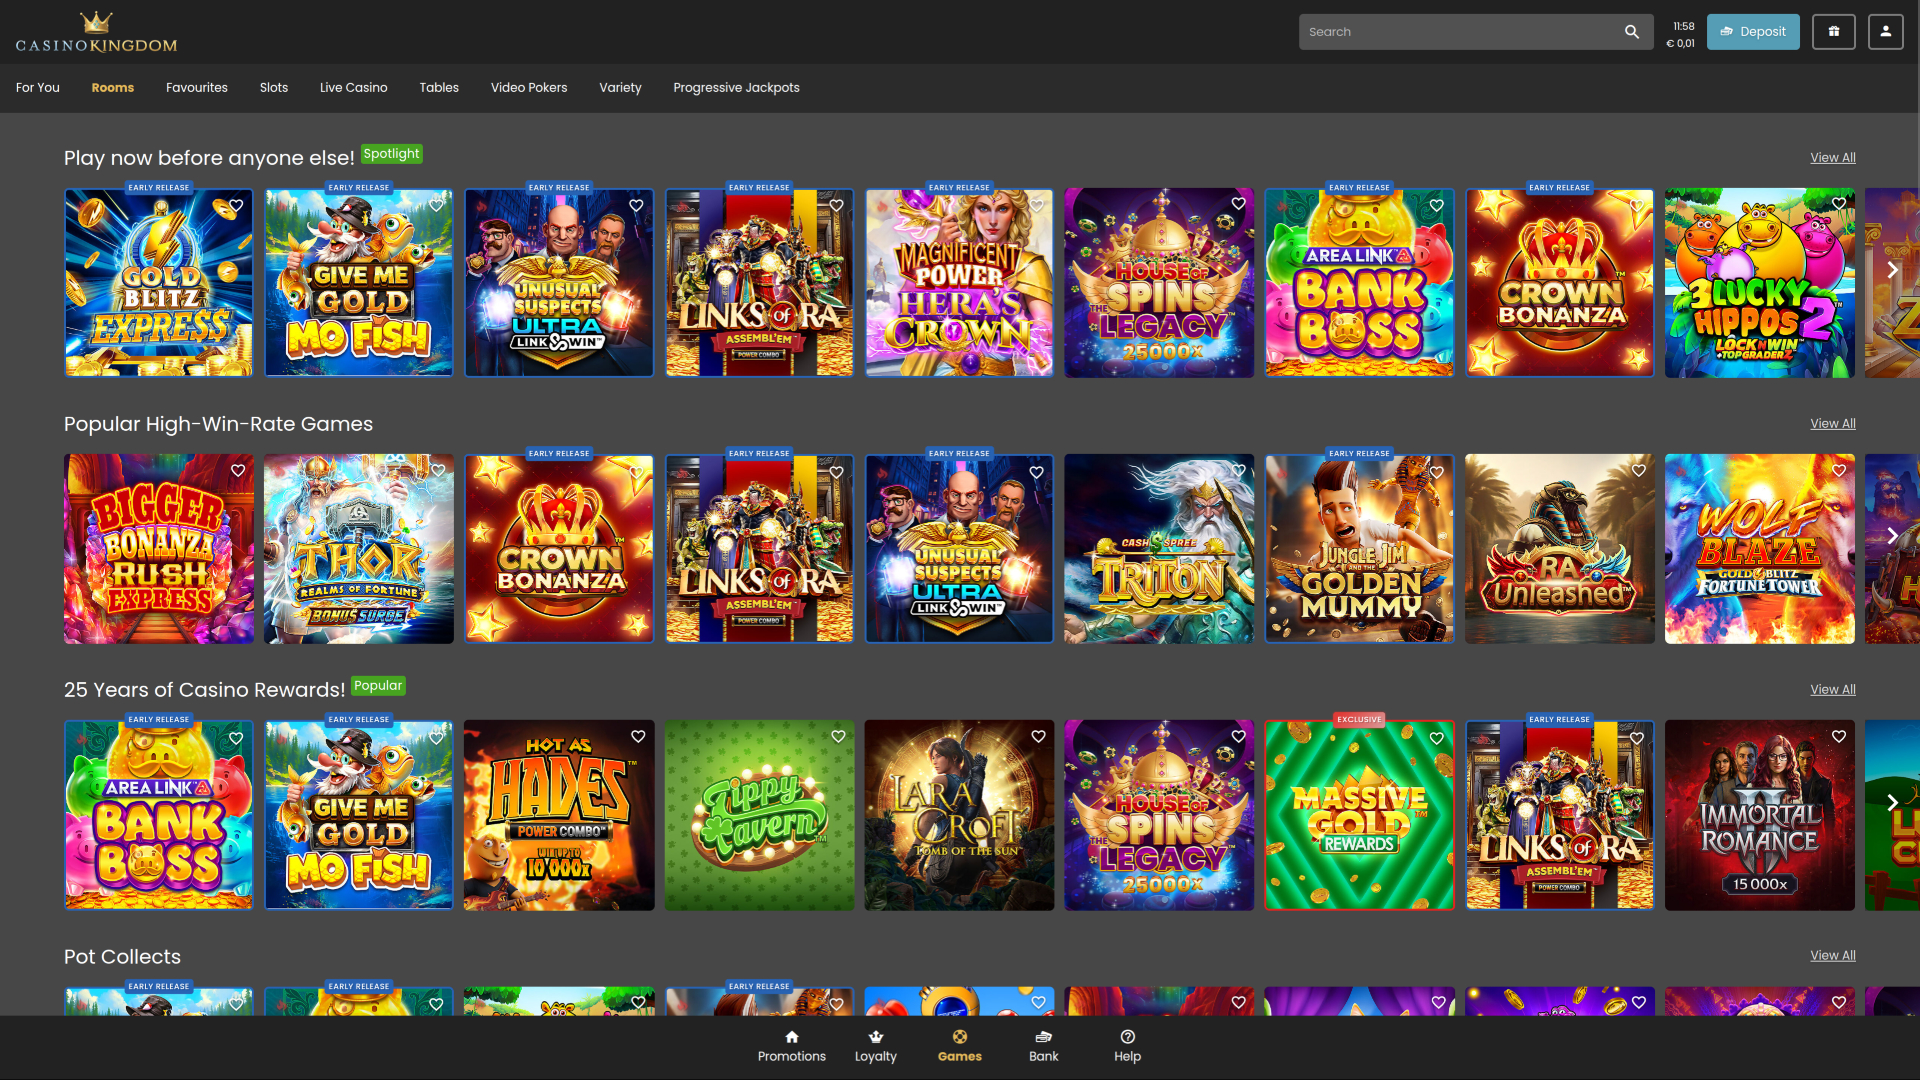Click View All for Pot Collects
The width and height of the screenshot is (1920, 1080).
click(1832, 955)
